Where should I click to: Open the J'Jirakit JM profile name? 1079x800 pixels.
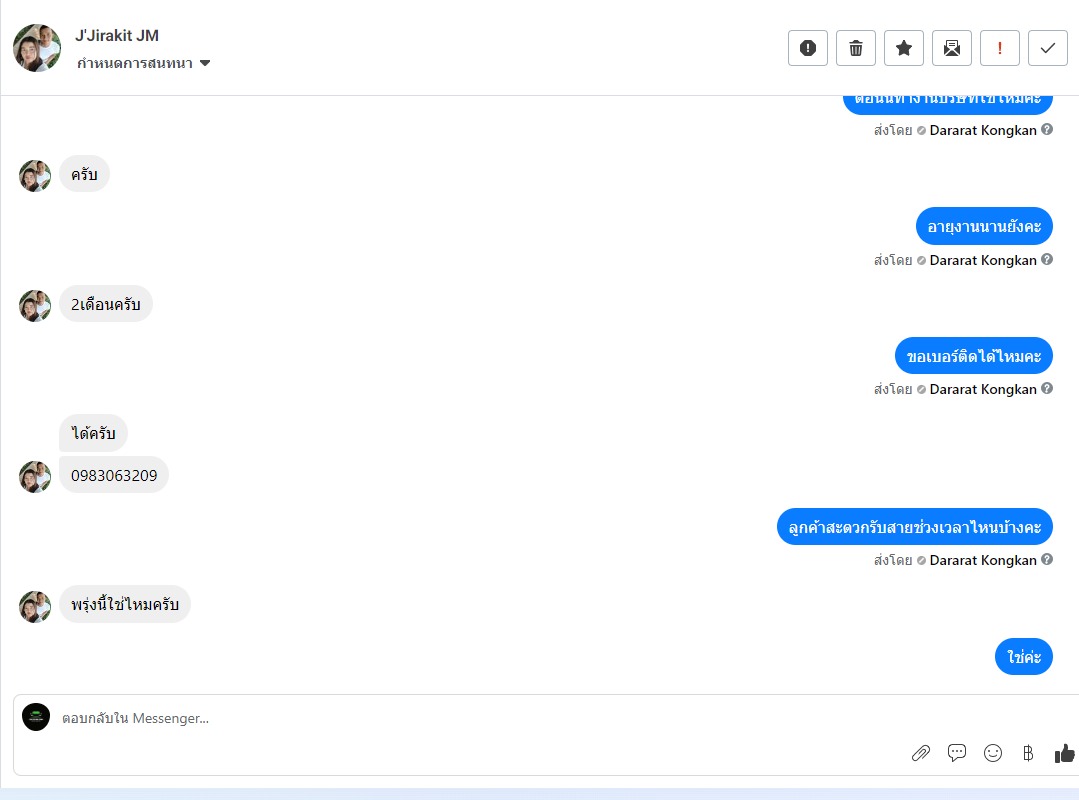[x=117, y=35]
